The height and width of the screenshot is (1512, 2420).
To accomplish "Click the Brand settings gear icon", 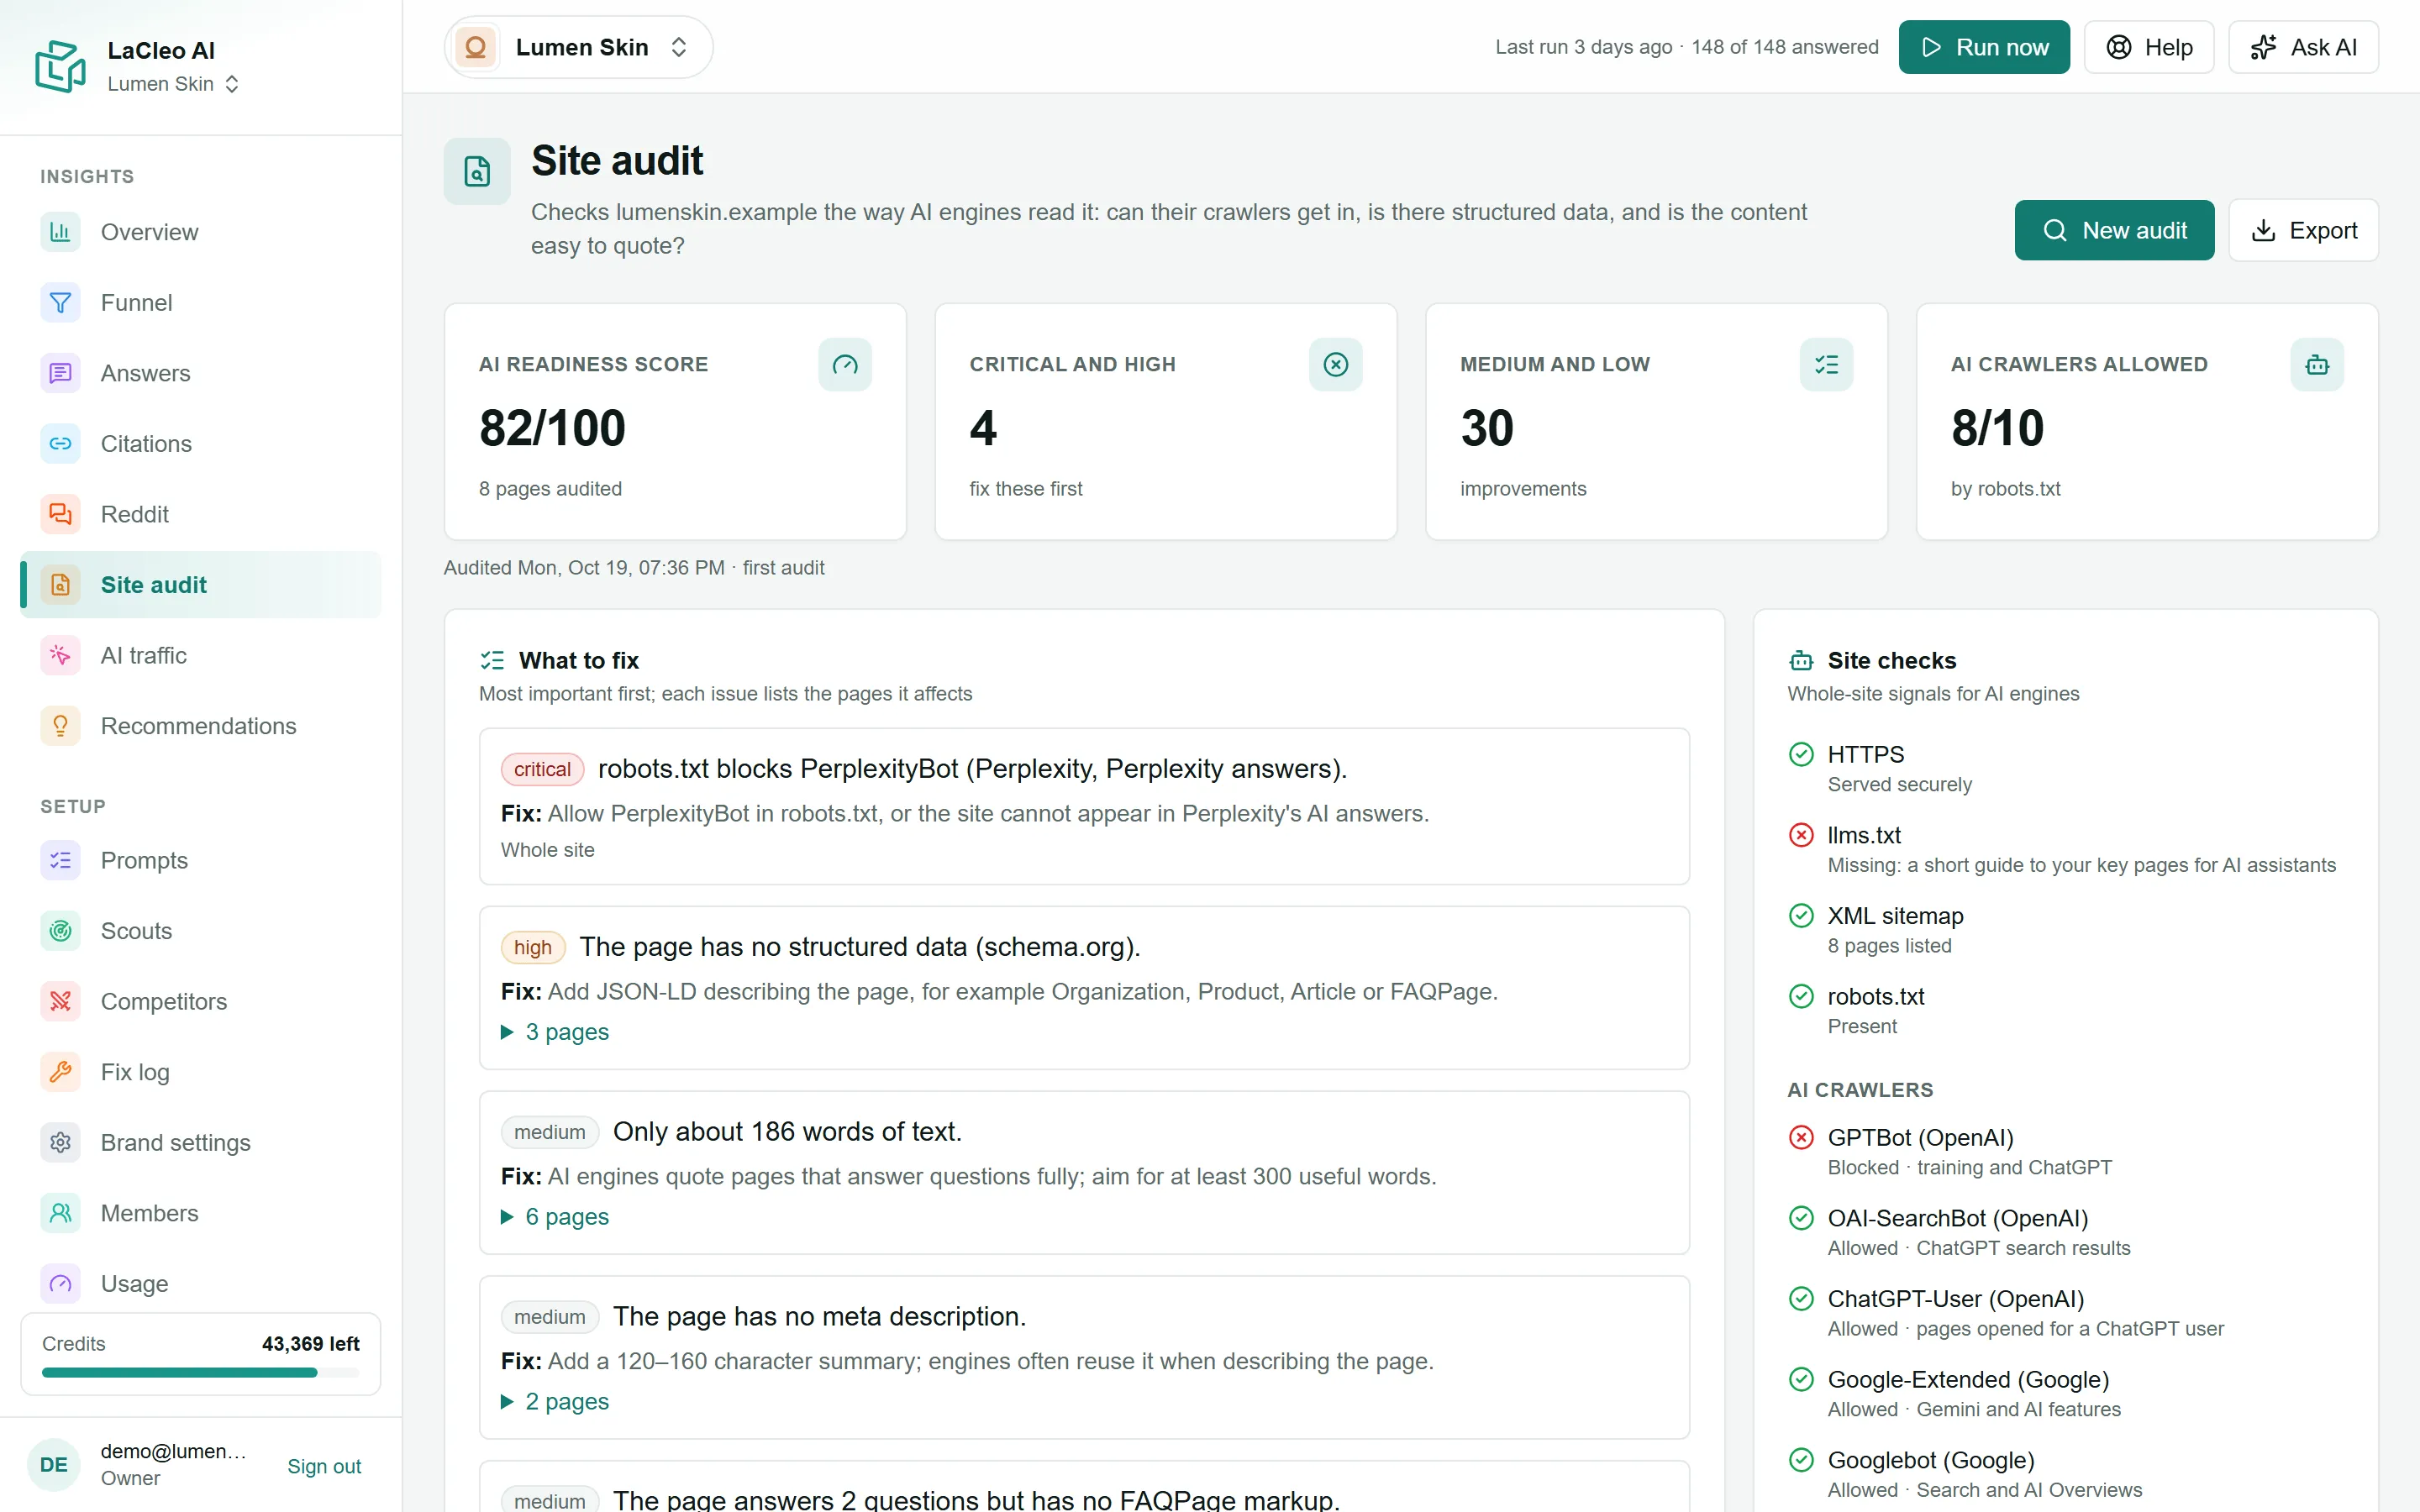I will click(x=60, y=1142).
